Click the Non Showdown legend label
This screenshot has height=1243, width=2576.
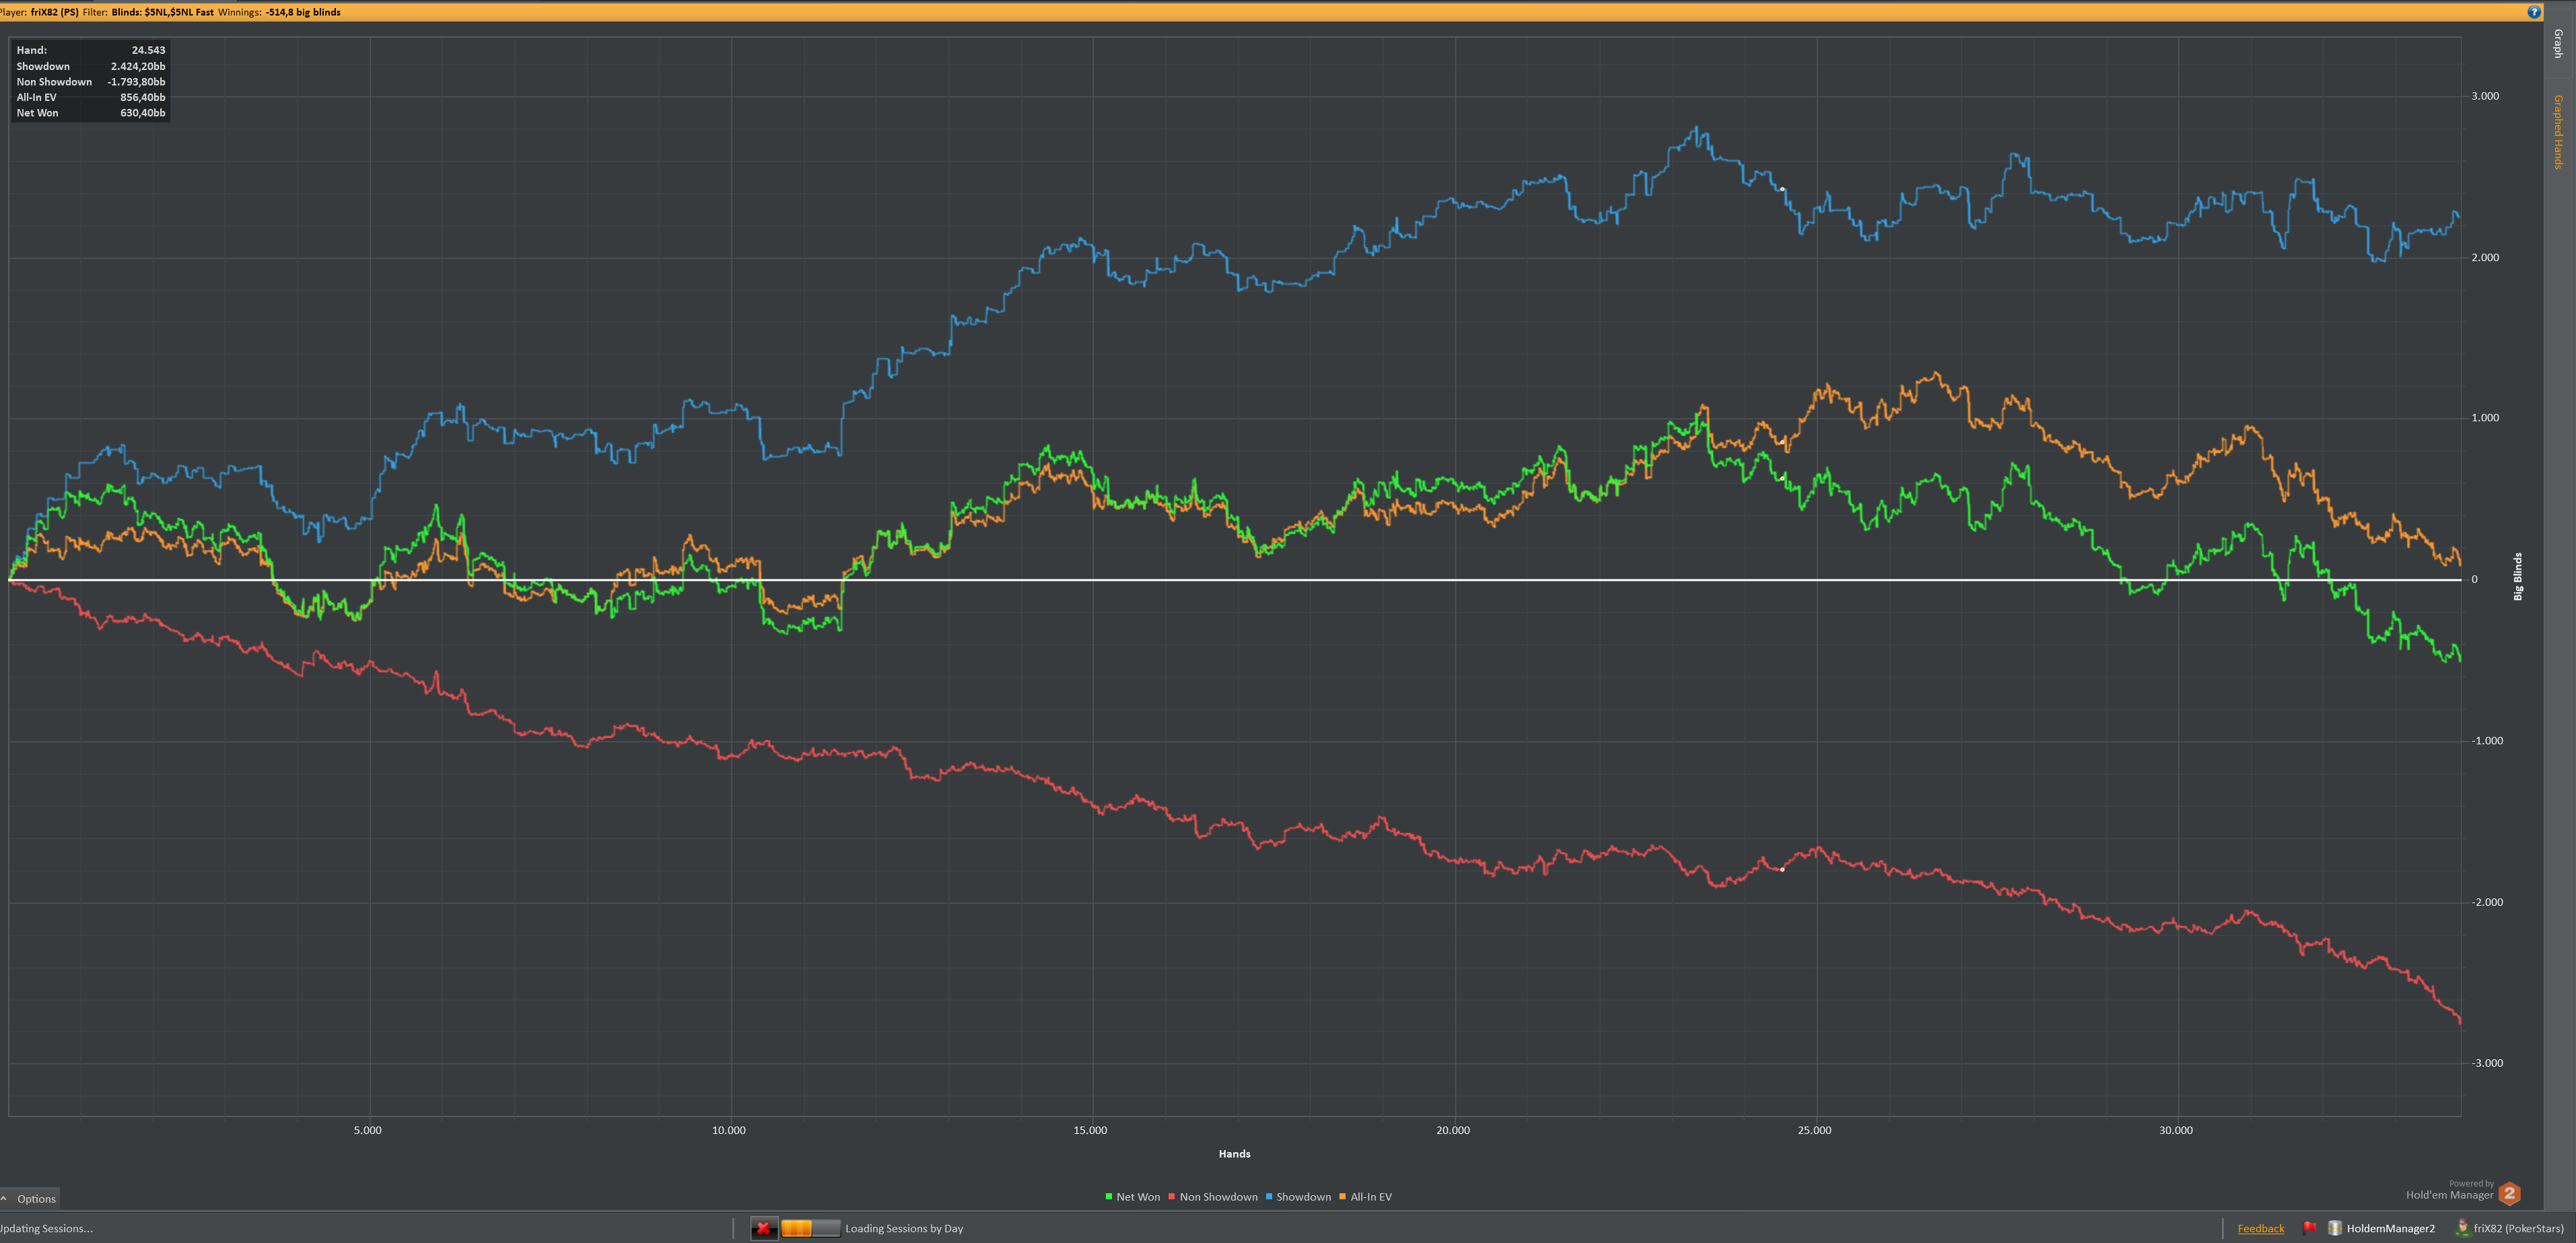[1219, 1197]
